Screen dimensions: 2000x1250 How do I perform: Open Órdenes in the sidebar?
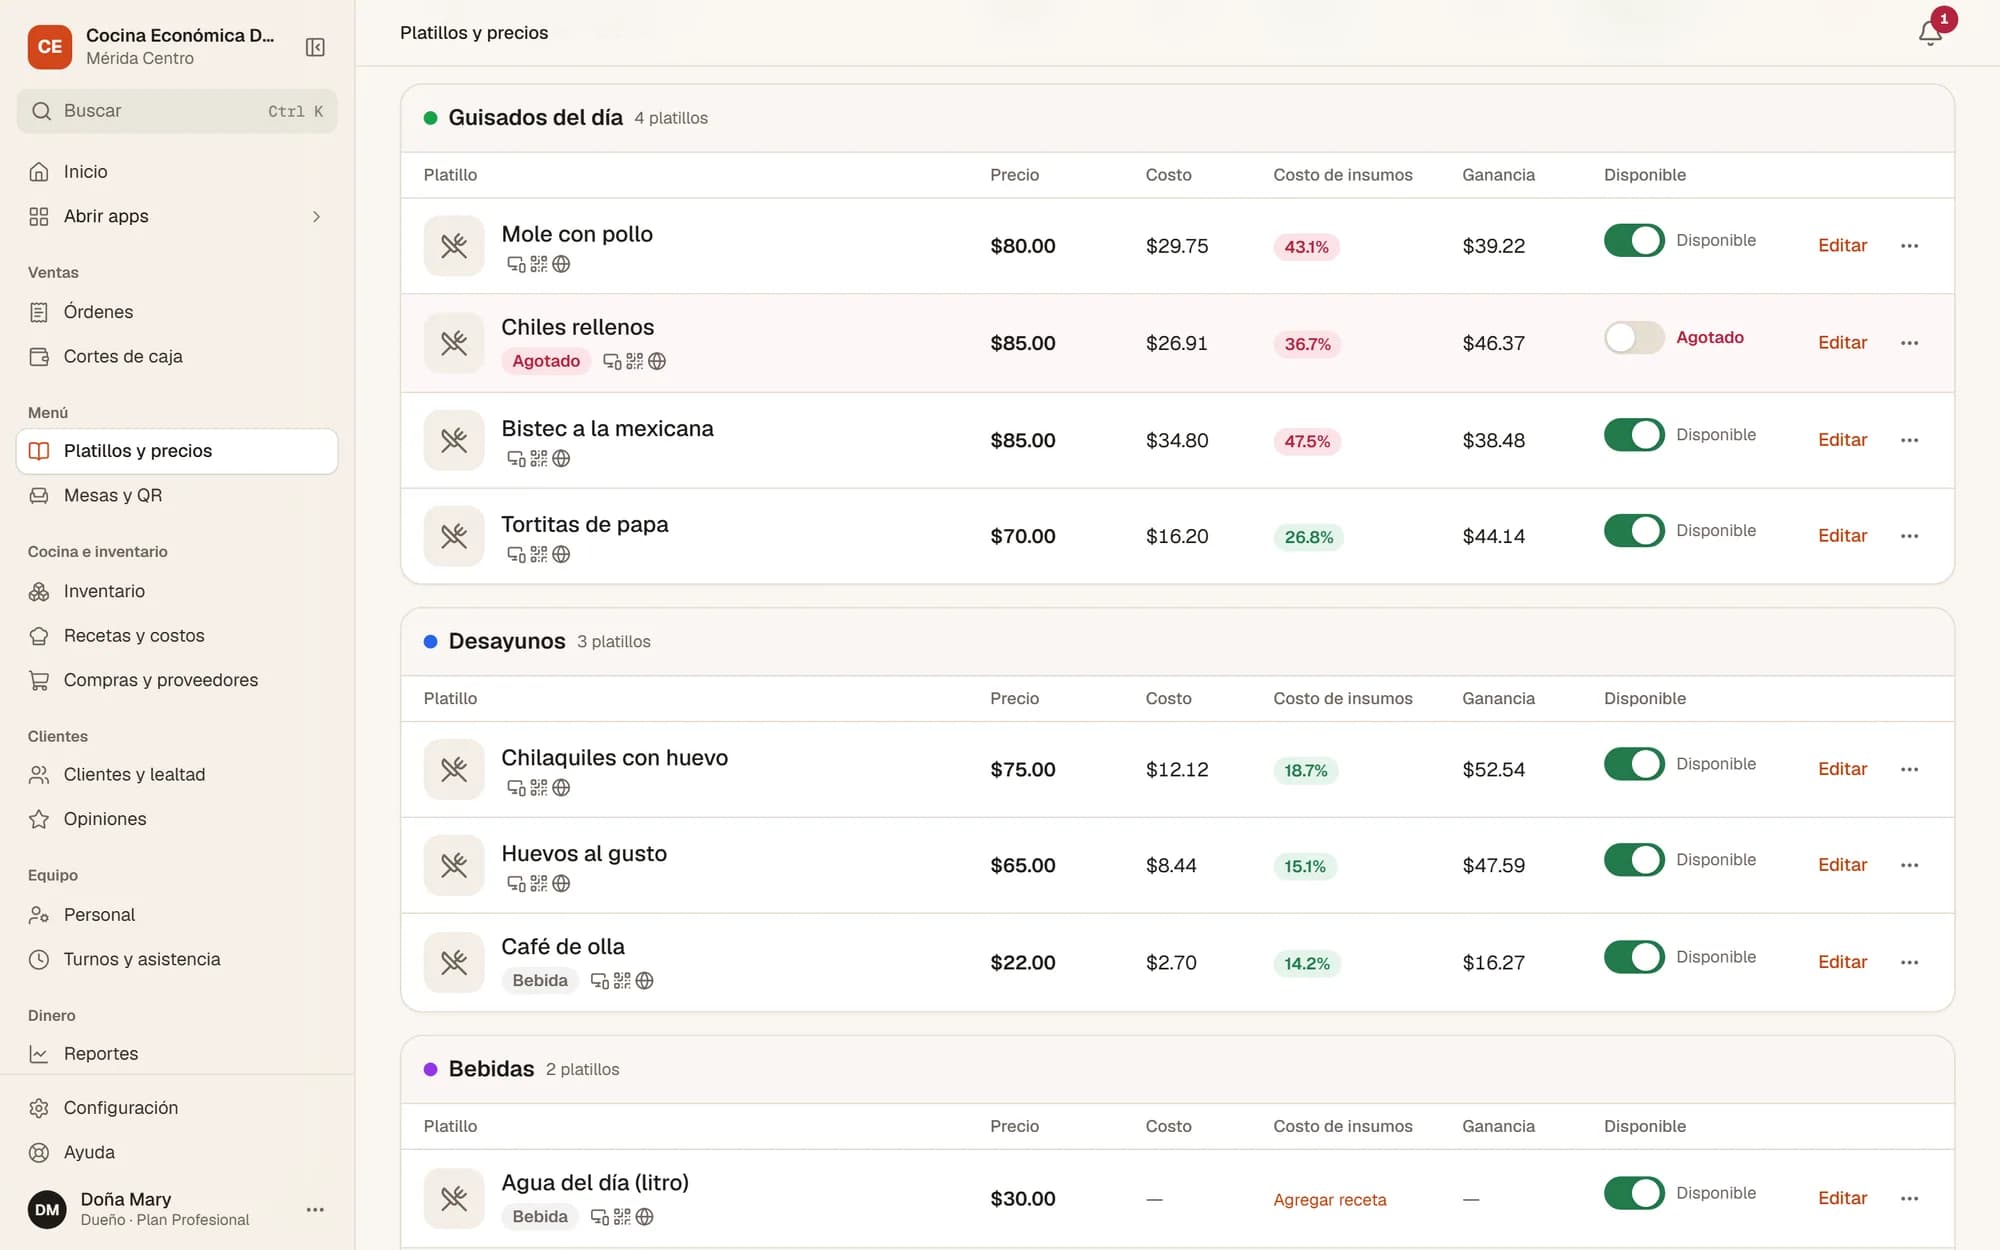coord(177,312)
